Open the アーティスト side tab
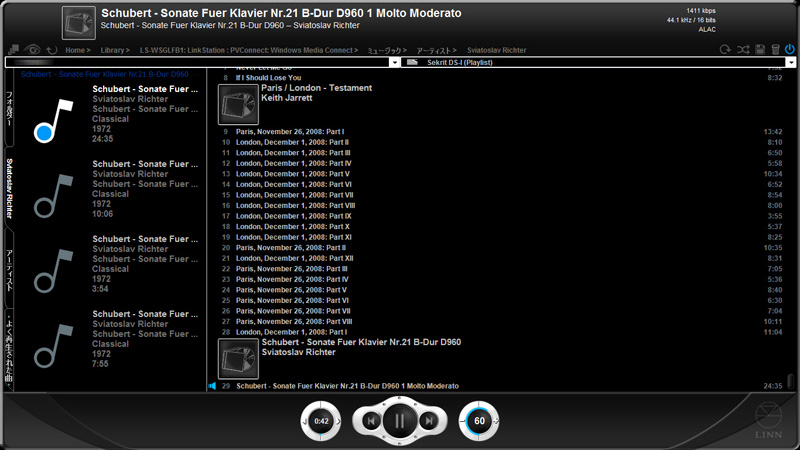The image size is (800, 450). [10, 270]
